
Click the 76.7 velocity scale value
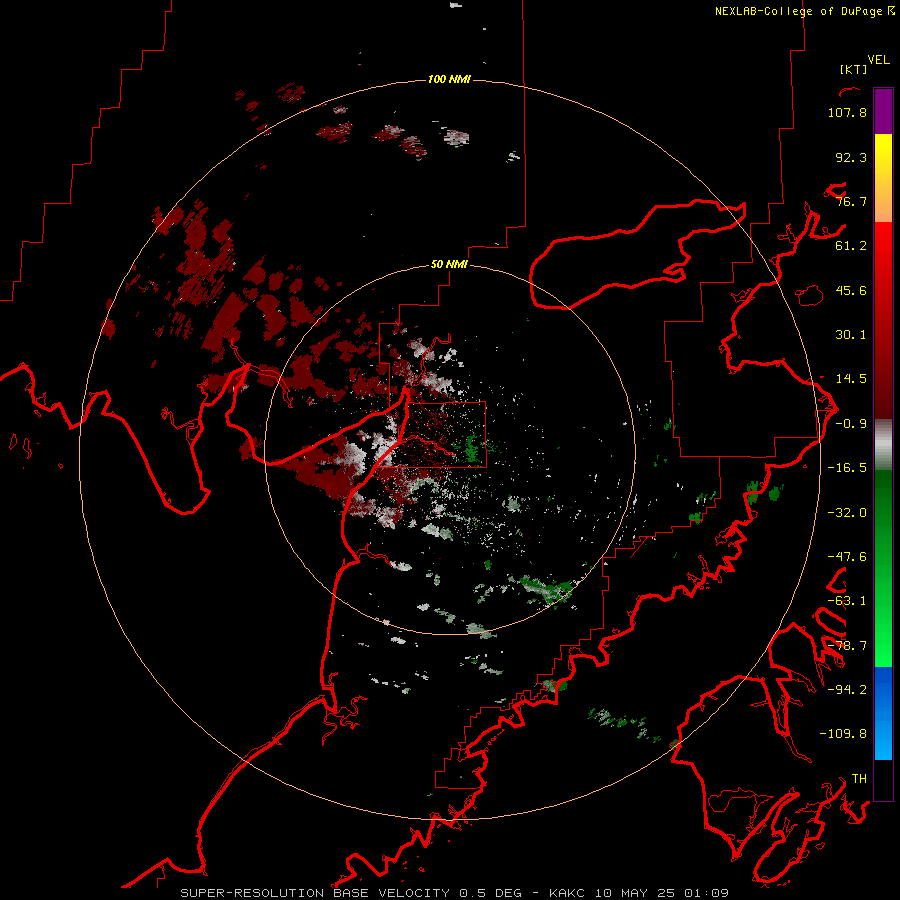pyautogui.click(x=851, y=201)
